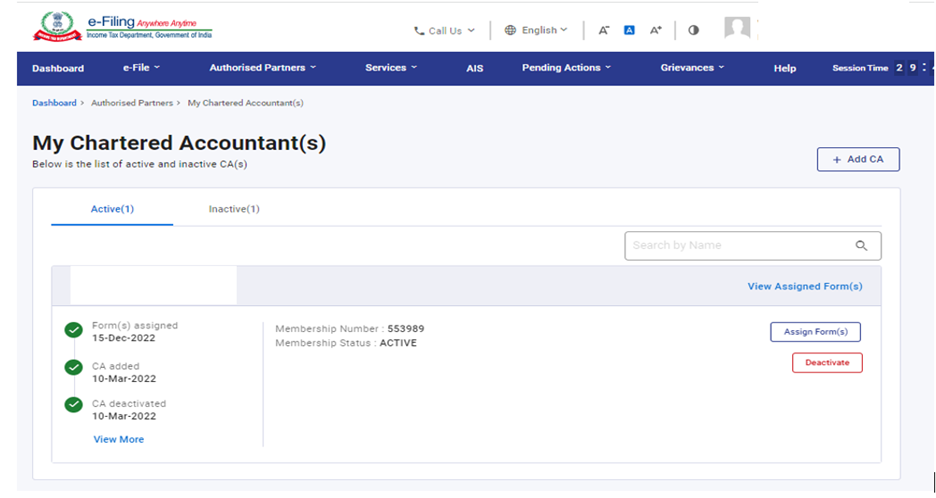
Task: Decrease font size with A- icon
Action: 604,30
